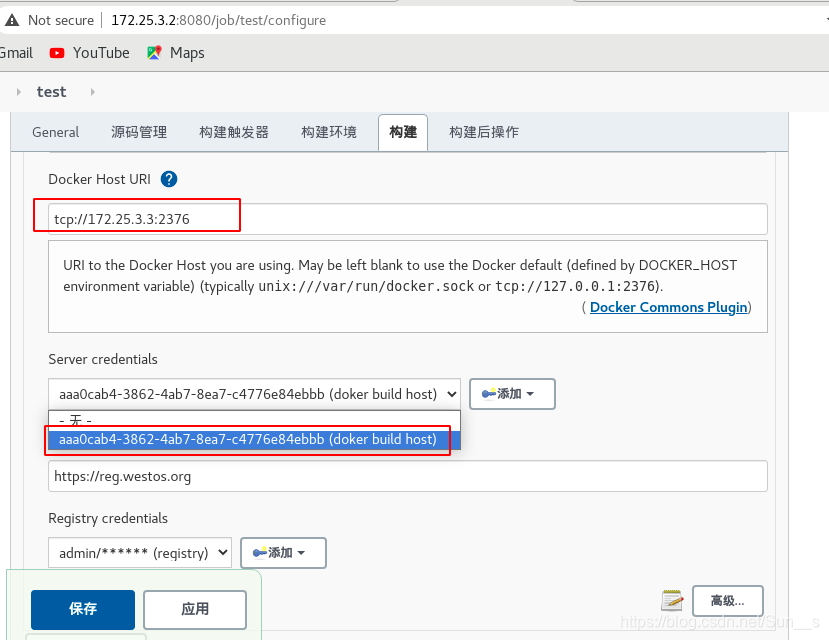Screen dimensions: 829x640
Task: Select the doker build host credential option
Action: [254, 440]
